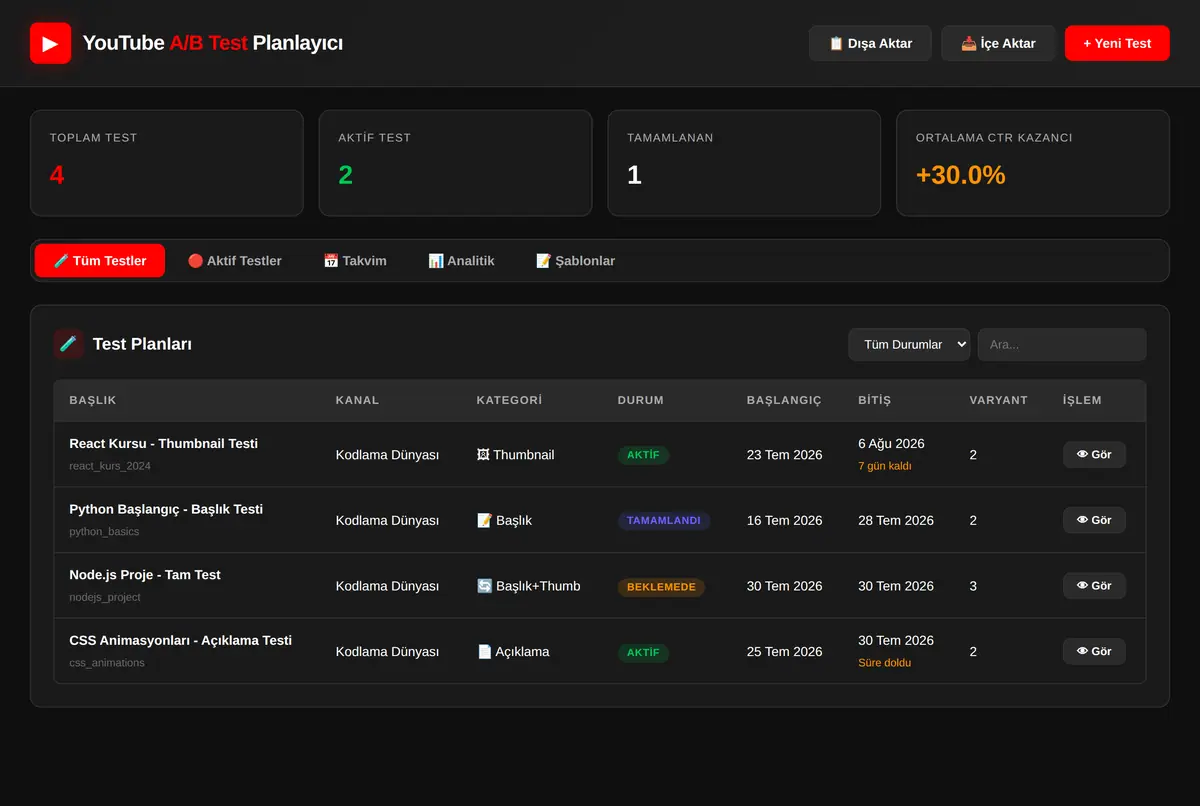Click the '7 gün kaldı' remaining time text

tap(885, 466)
